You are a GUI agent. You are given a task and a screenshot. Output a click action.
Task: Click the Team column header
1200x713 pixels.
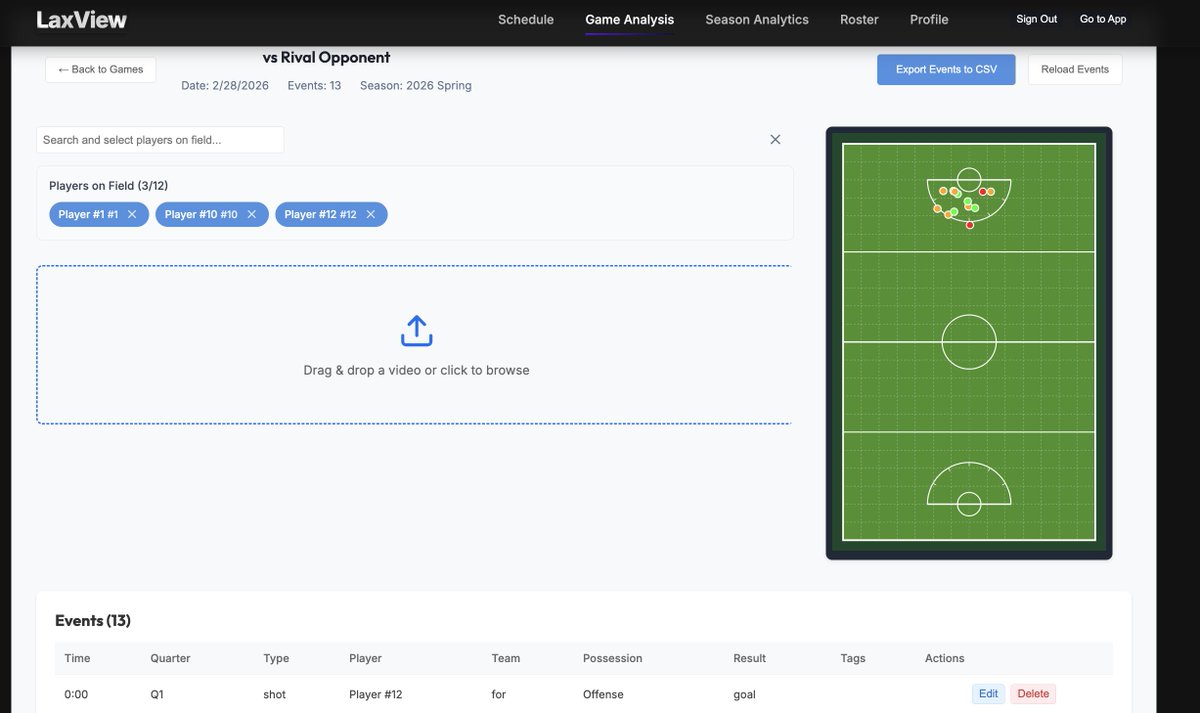(x=506, y=658)
